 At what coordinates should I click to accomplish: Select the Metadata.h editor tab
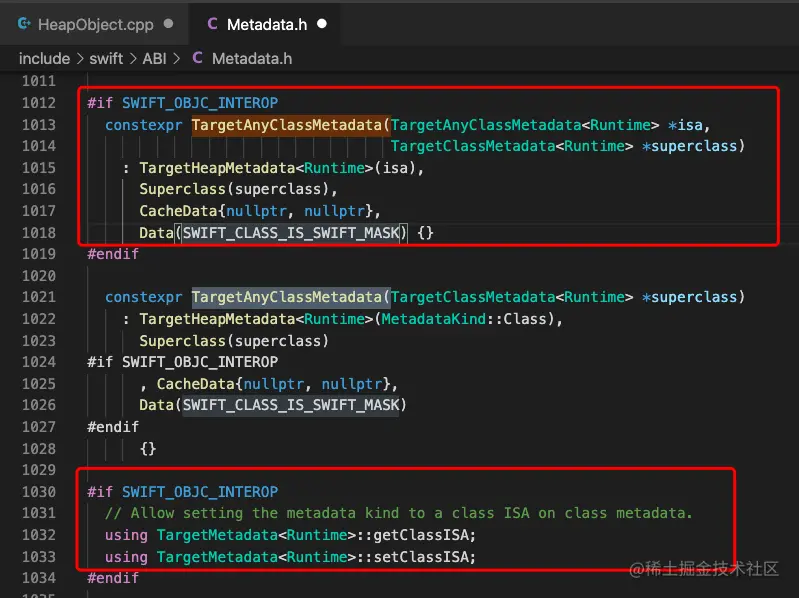click(265, 24)
